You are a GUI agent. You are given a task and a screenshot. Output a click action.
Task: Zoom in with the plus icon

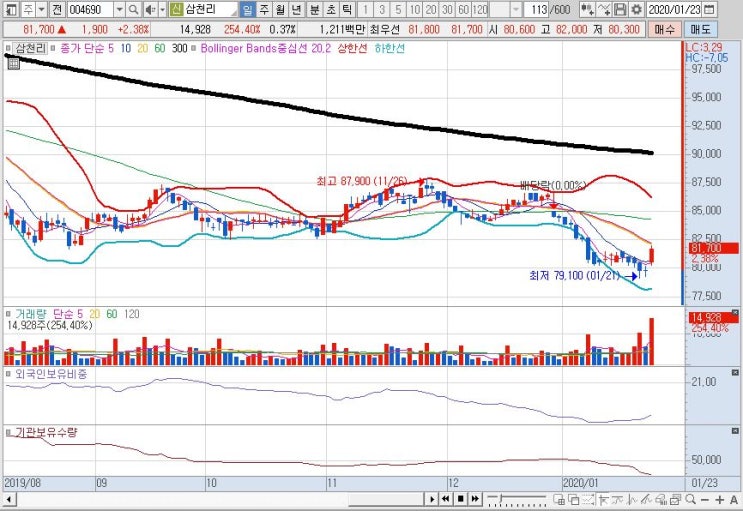[719, 499]
